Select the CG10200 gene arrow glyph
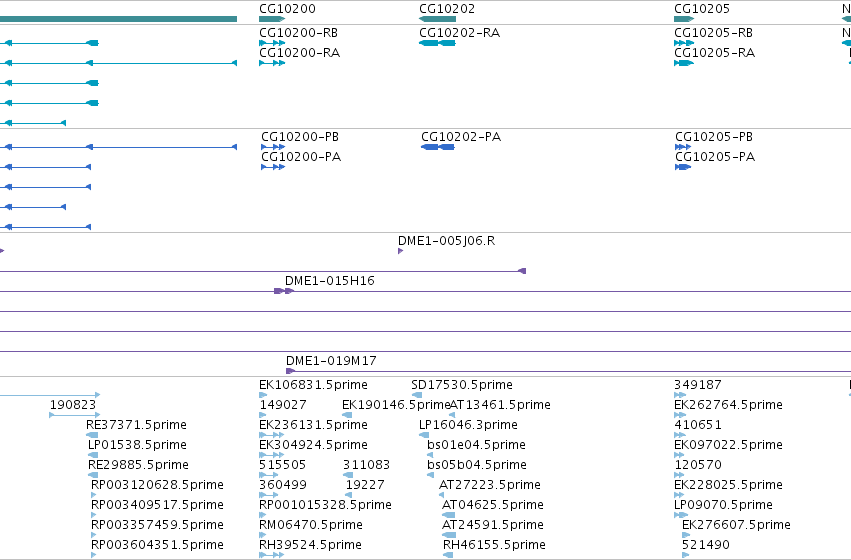Image resolution: width=851 pixels, height=560 pixels. tap(272, 19)
